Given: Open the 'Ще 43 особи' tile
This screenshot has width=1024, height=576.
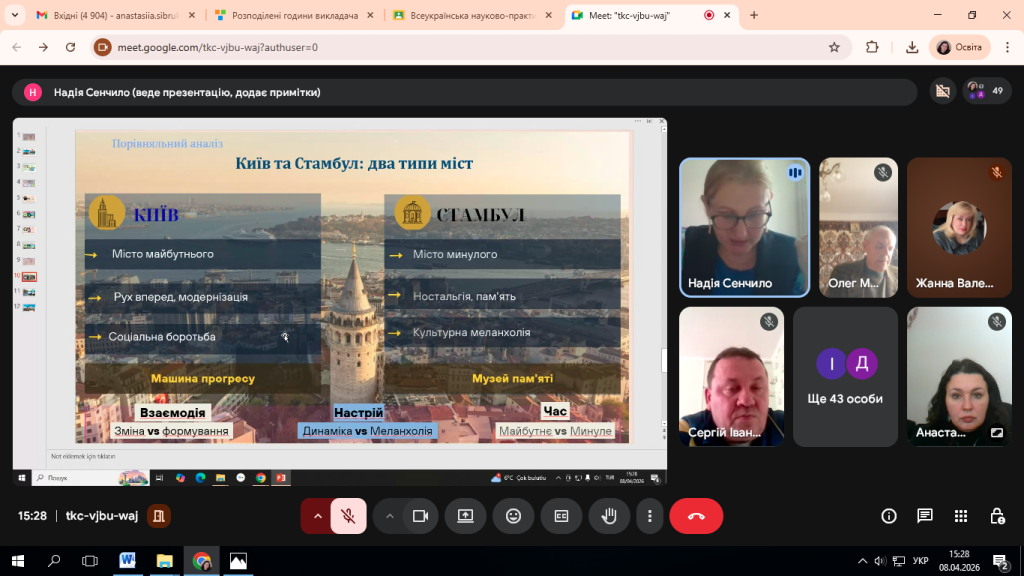Looking at the screenshot, I should pyautogui.click(x=846, y=376).
